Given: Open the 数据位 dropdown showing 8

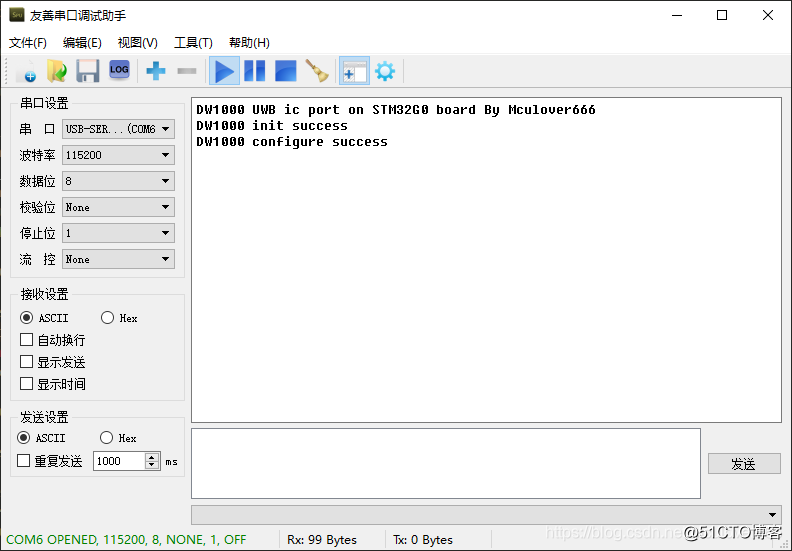Looking at the screenshot, I should [x=118, y=181].
